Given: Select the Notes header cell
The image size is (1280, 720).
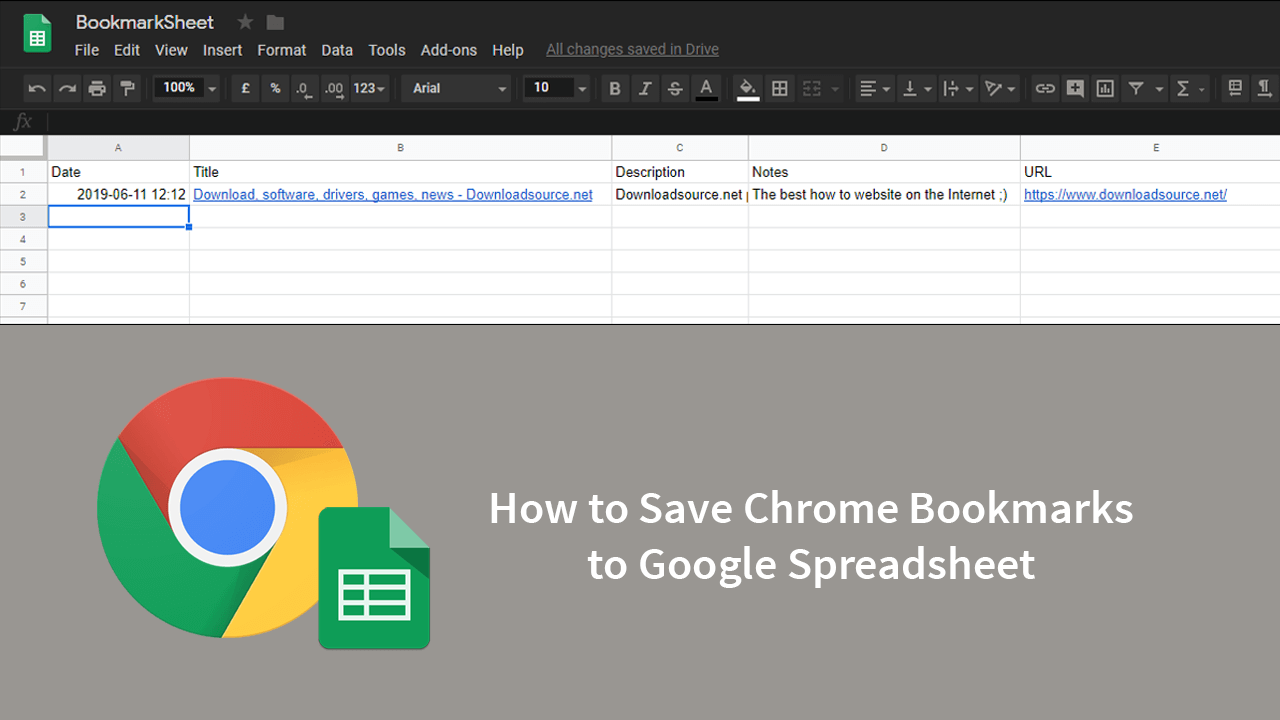Looking at the screenshot, I should coord(884,172).
